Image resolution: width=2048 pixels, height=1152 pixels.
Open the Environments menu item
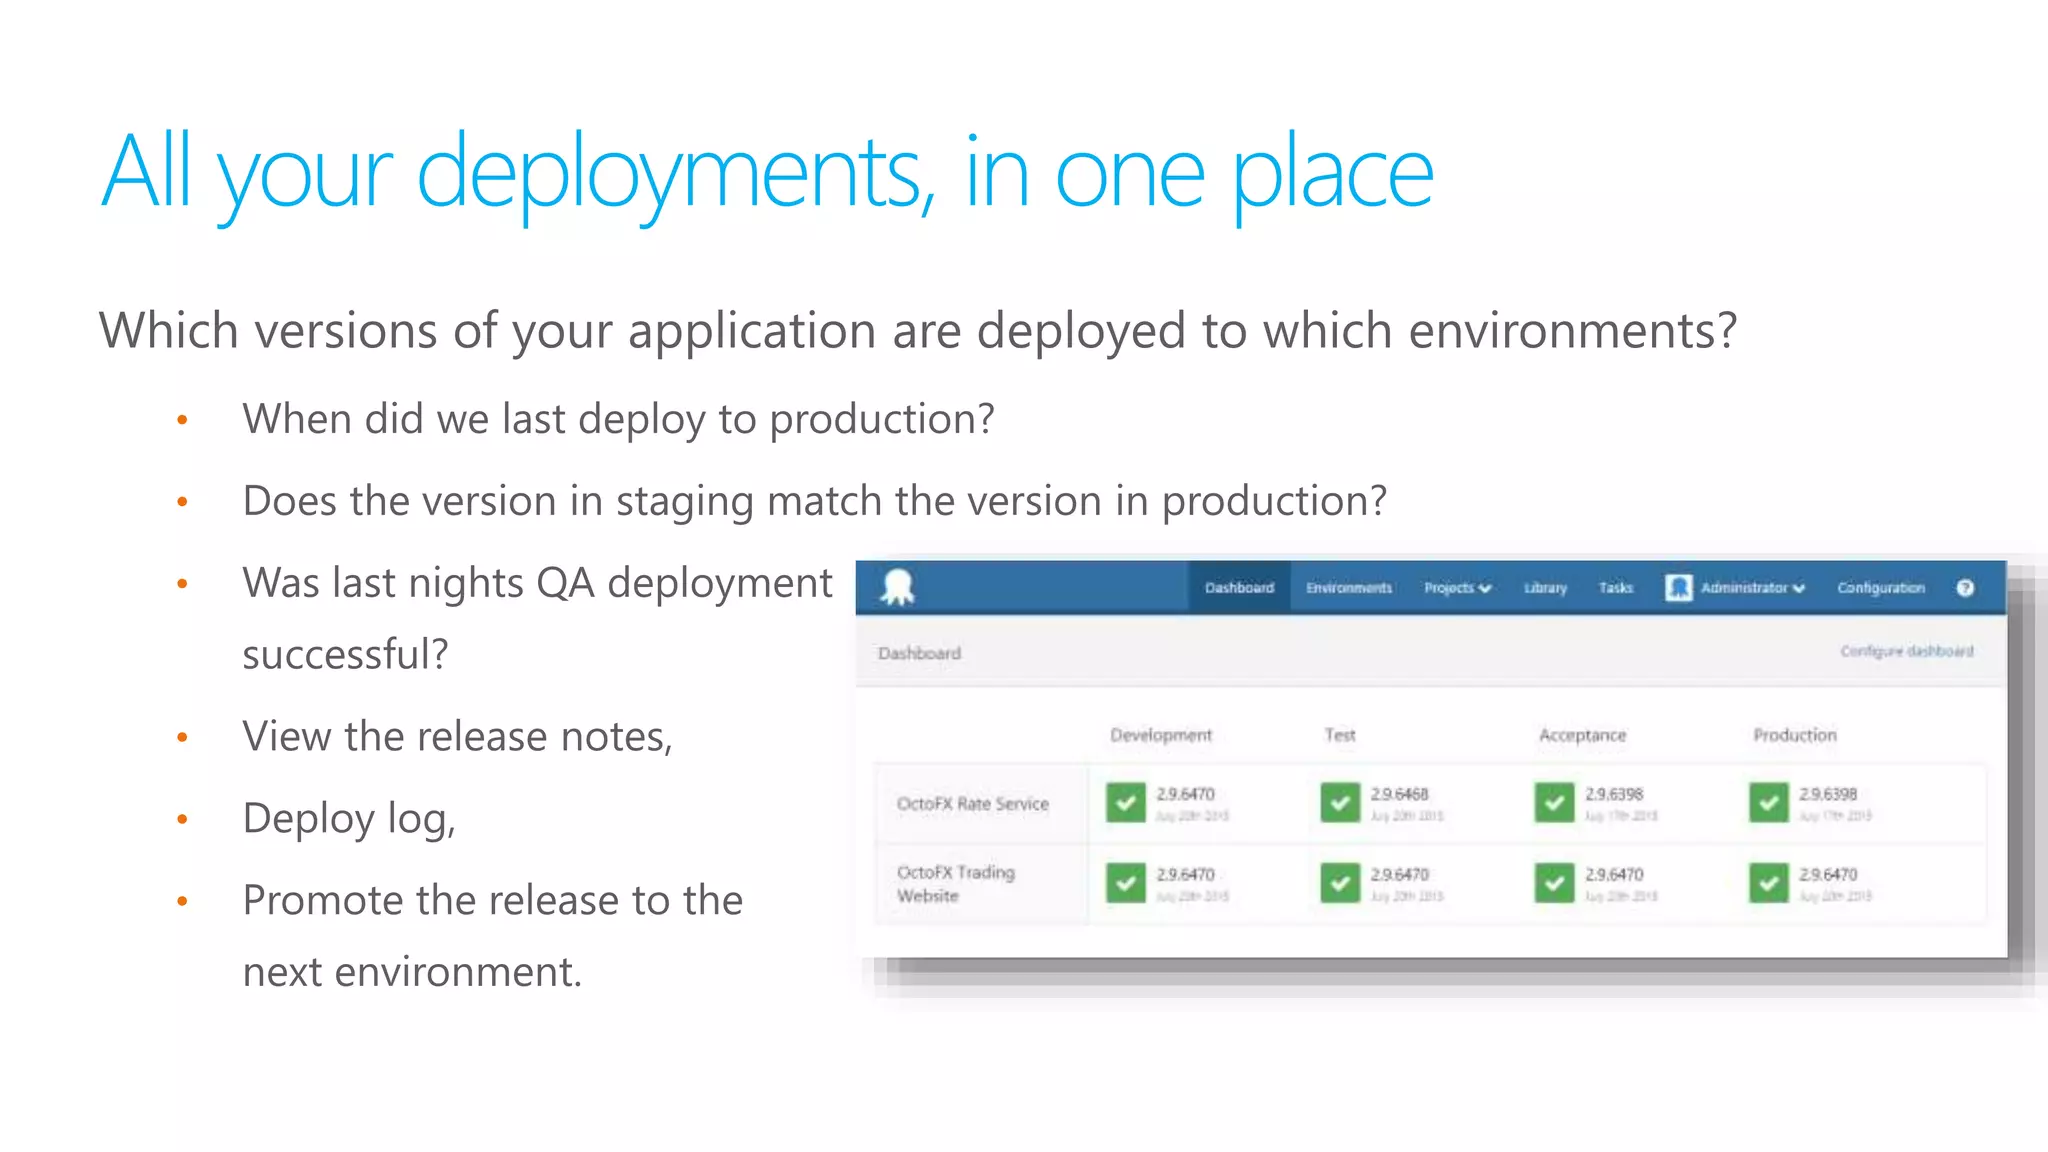pyautogui.click(x=1348, y=588)
